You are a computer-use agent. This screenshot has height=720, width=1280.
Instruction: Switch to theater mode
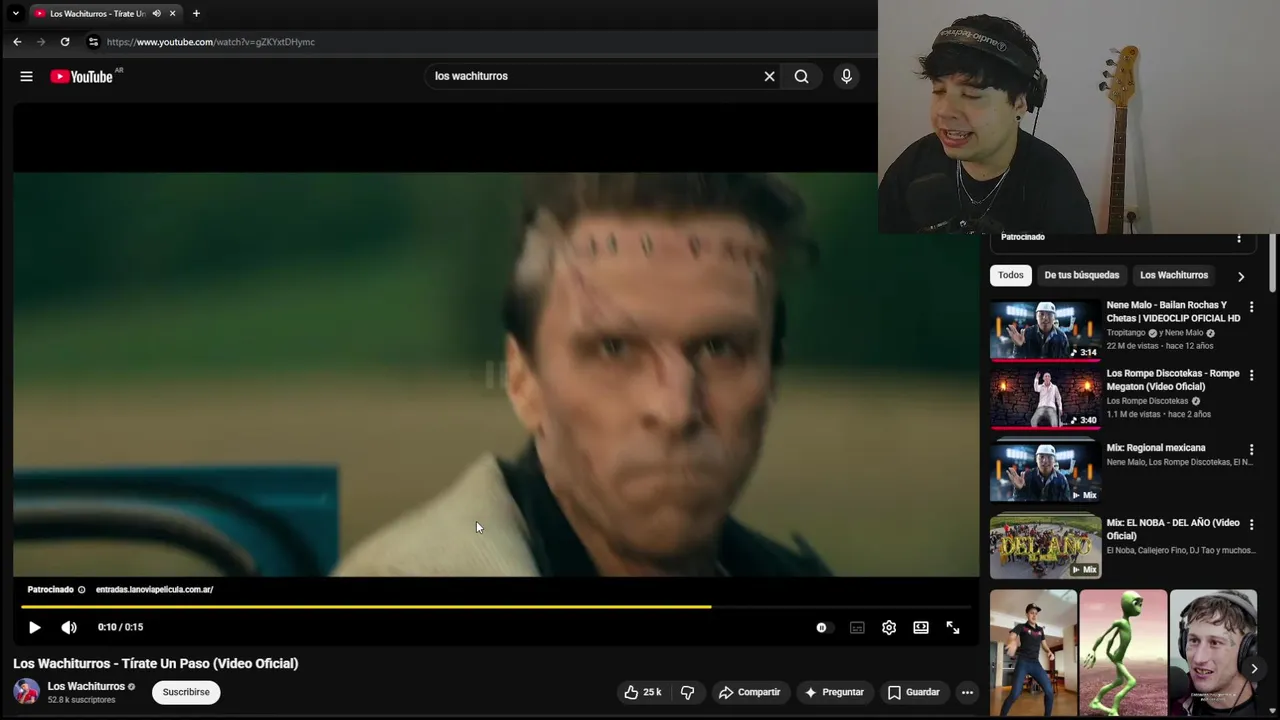[x=921, y=627]
